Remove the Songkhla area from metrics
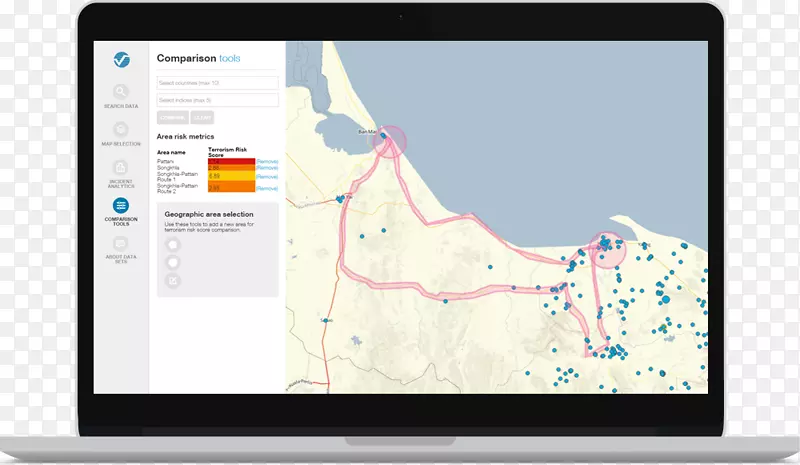Screen dimensions: 800x465 pos(267,168)
